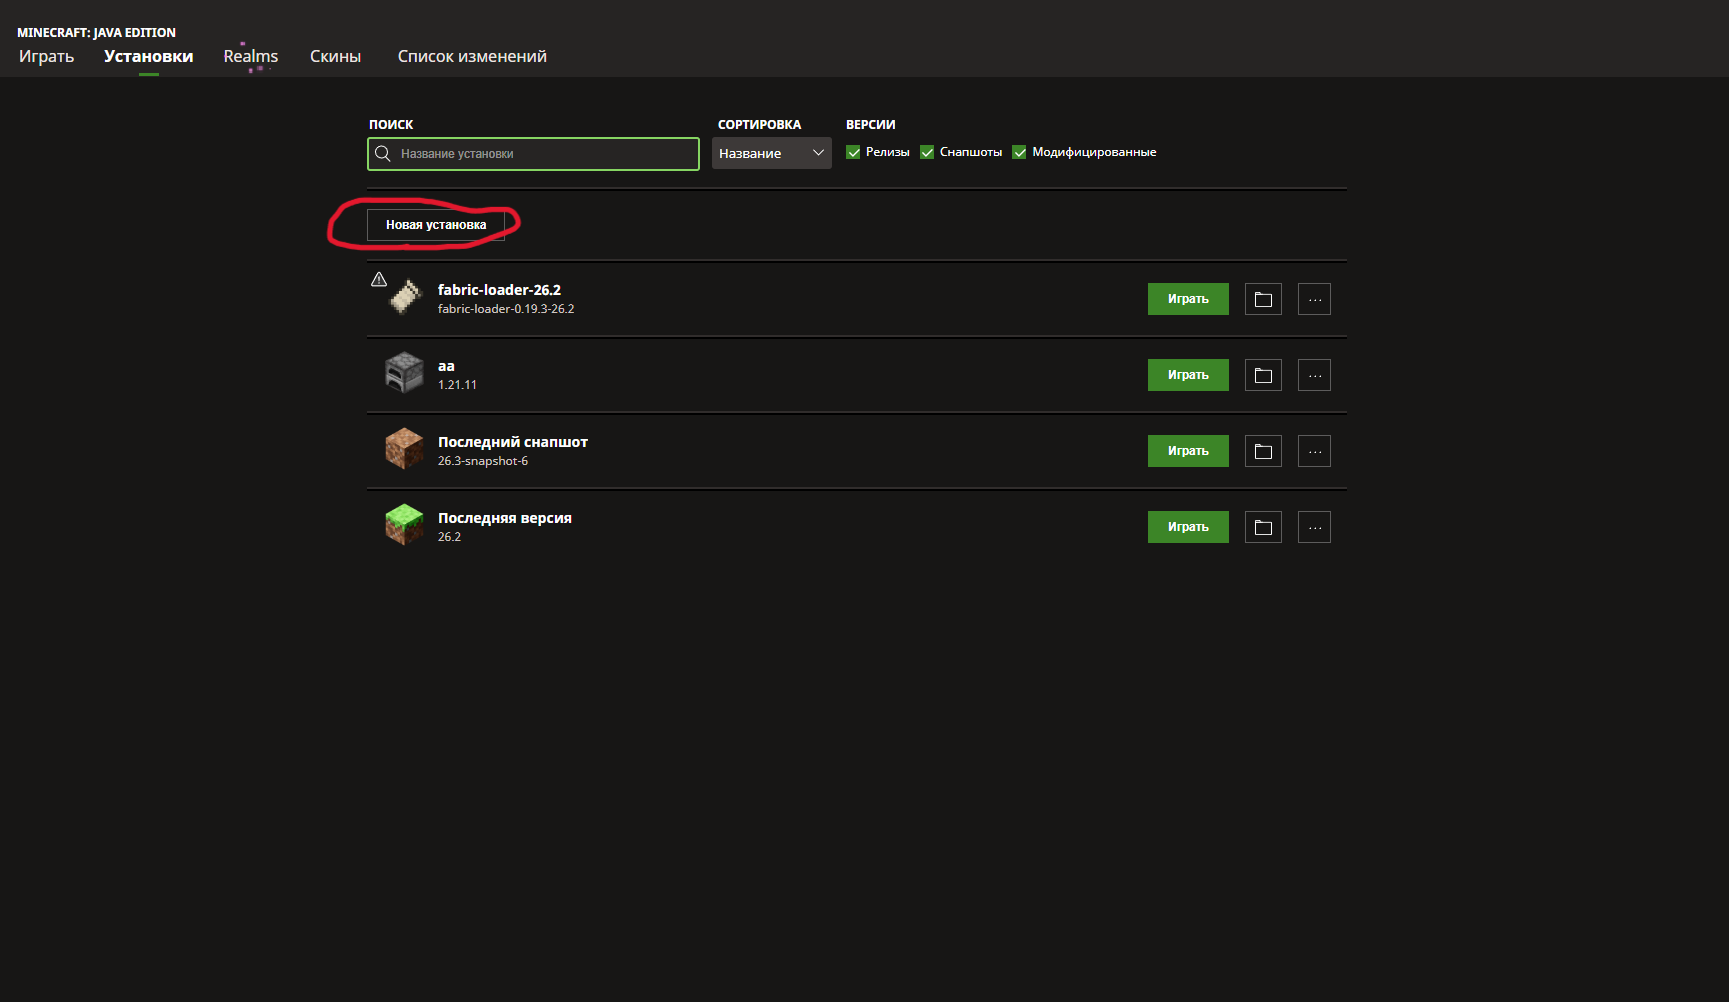
Task: Open folder for Последняя версия installation
Action: (1263, 527)
